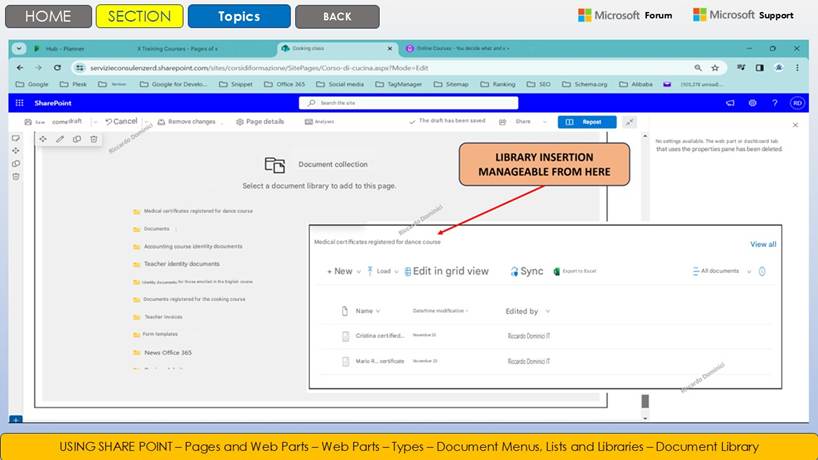Open SharePoint settings gear

click(752, 103)
